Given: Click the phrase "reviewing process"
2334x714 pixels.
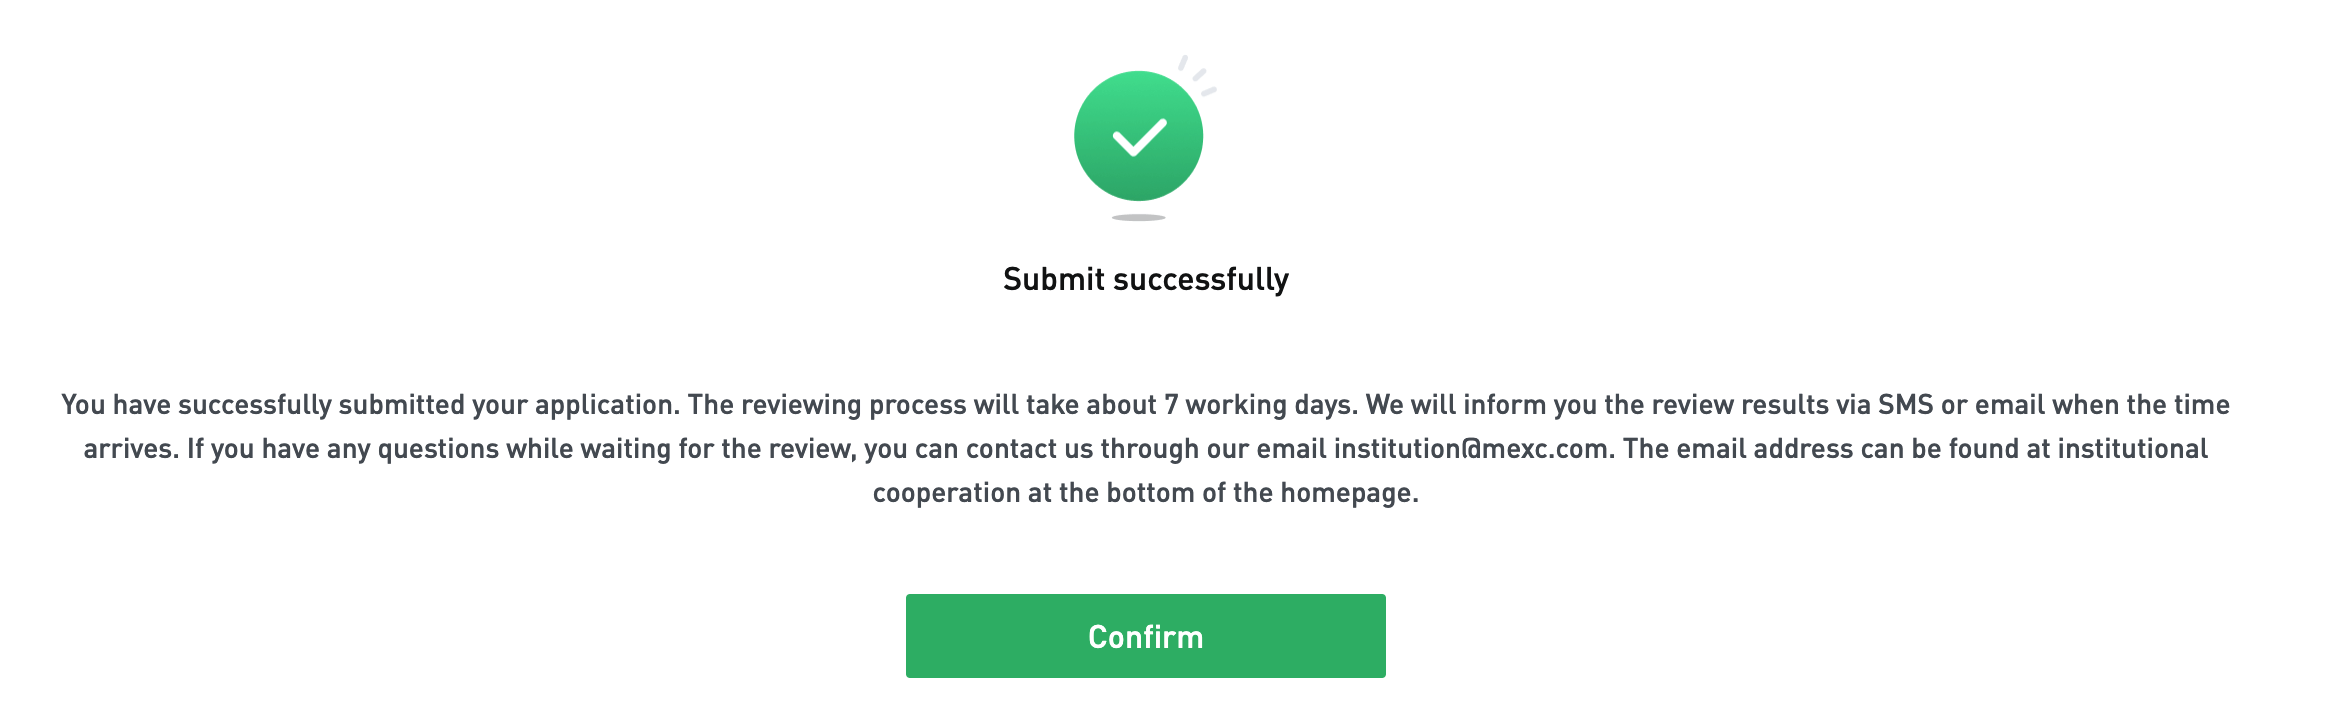Looking at the screenshot, I should click(x=852, y=405).
